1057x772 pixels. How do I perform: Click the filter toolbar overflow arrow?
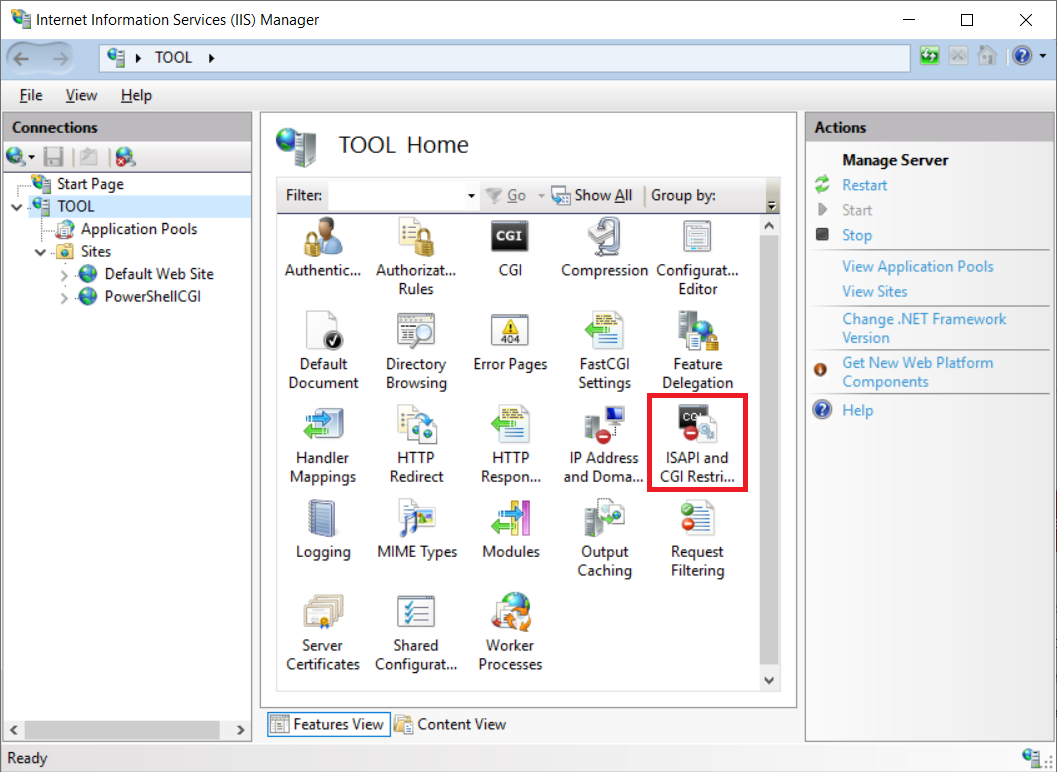coord(772,205)
